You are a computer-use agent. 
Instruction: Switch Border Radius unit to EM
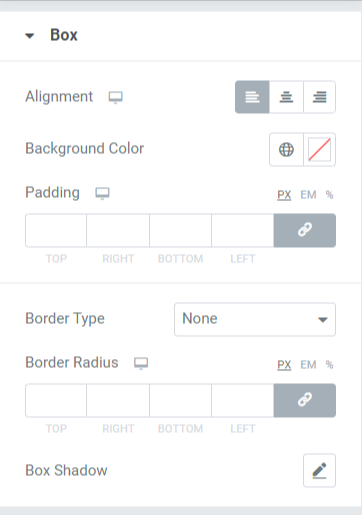[x=308, y=365]
